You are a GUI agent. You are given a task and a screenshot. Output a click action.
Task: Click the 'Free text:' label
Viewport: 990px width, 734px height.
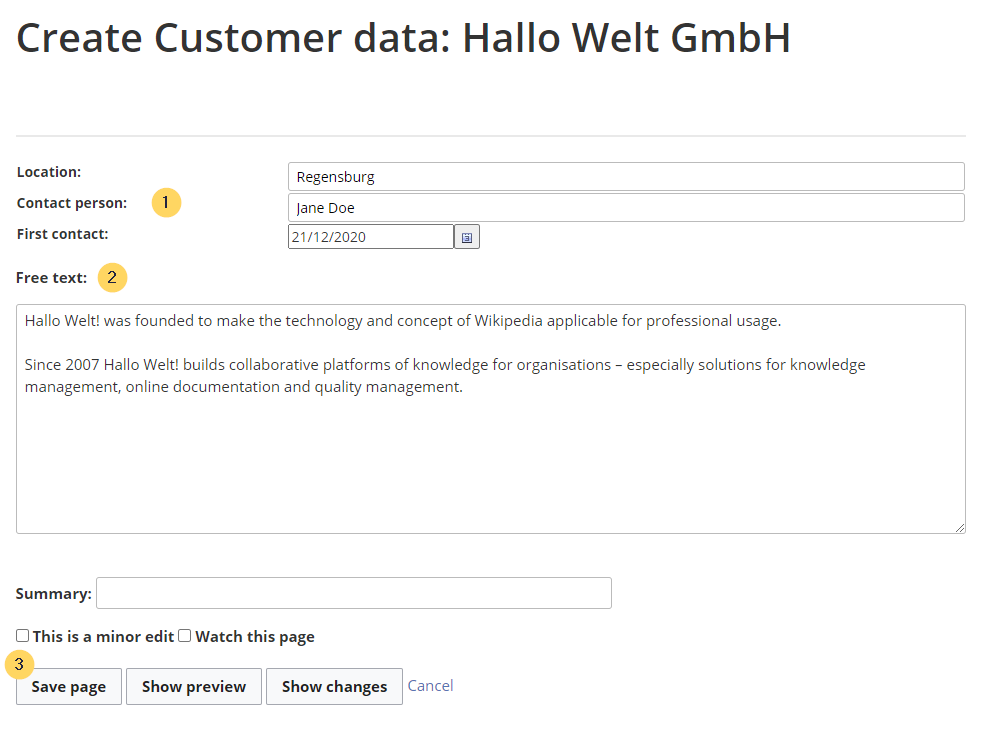(x=52, y=278)
